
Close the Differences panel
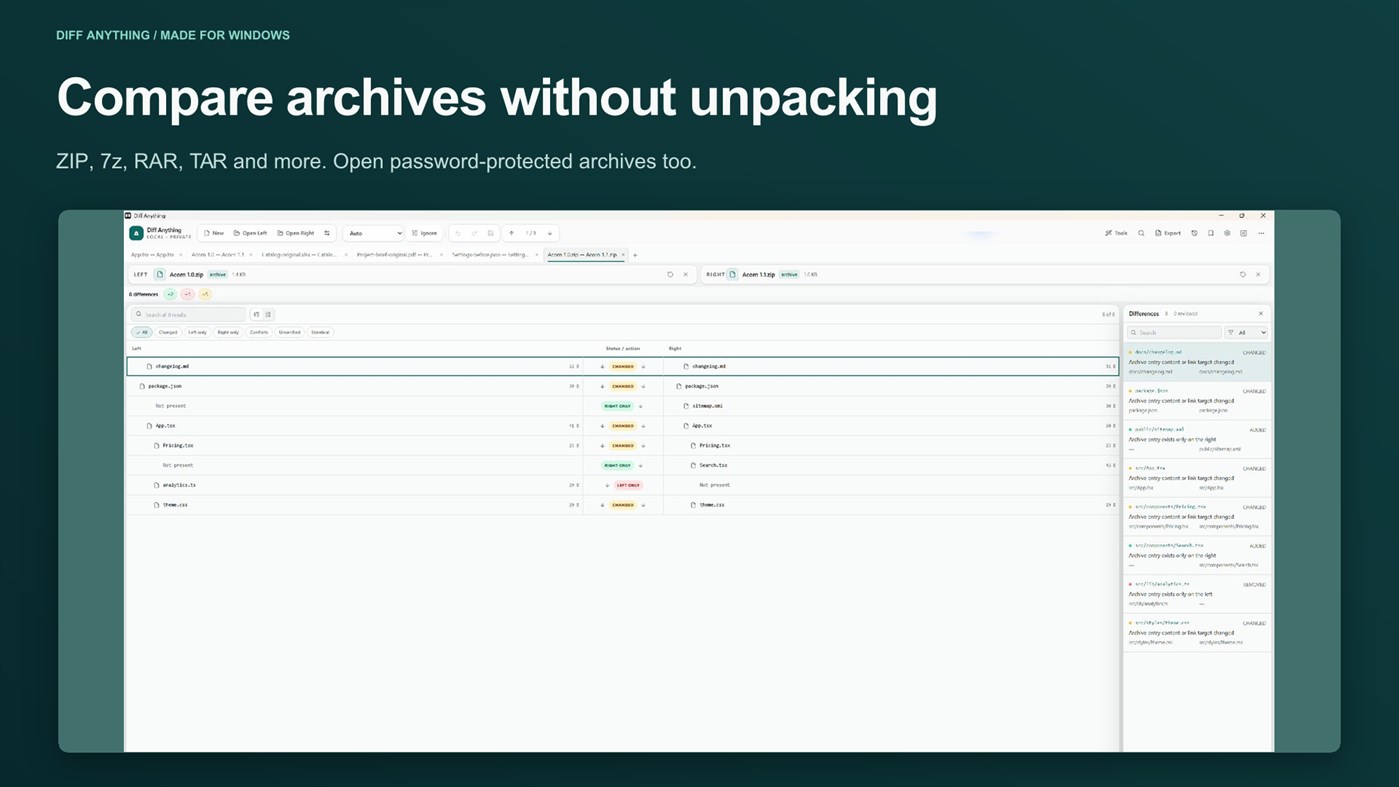pos(1260,314)
